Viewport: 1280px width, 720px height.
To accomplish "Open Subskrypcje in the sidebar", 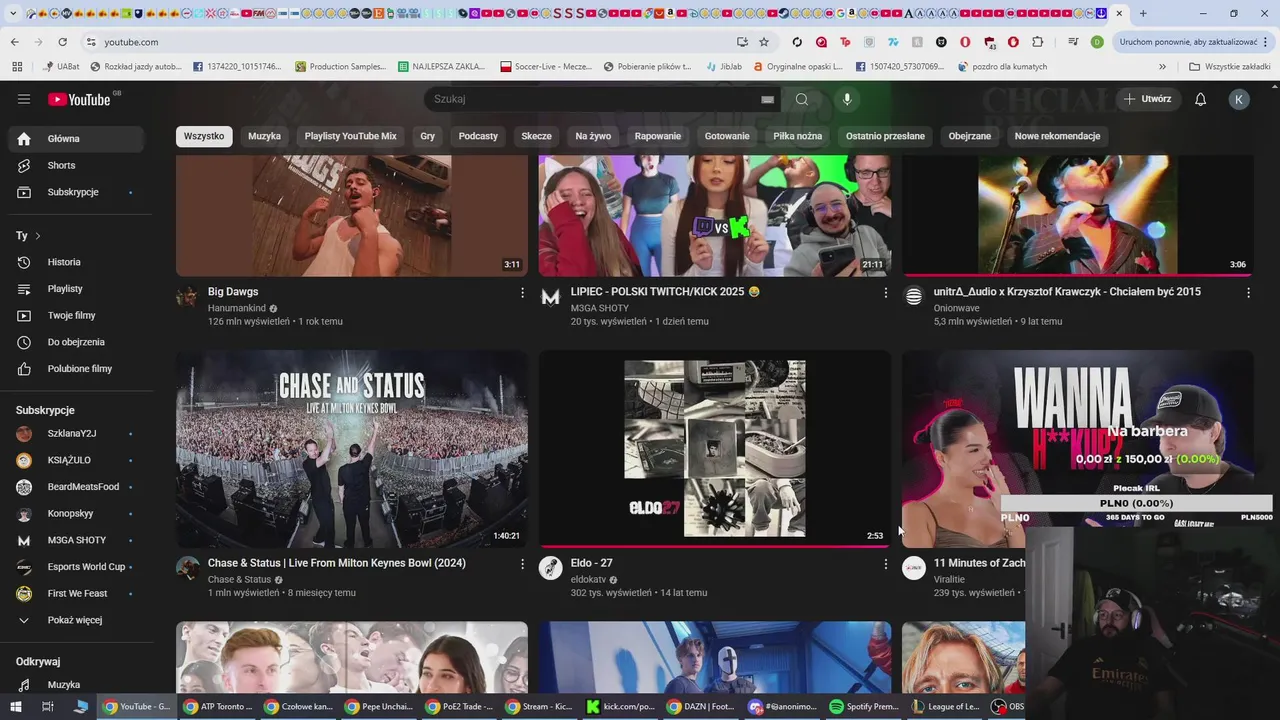I will [77, 192].
